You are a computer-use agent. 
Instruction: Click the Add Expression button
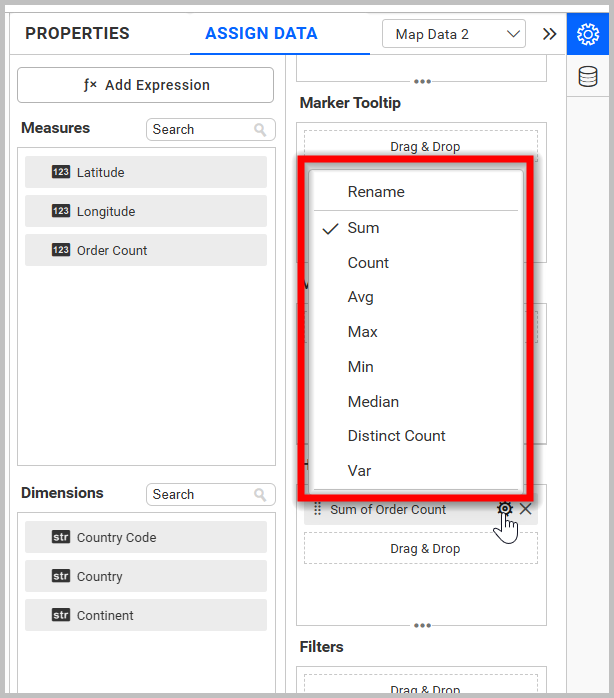[146, 85]
